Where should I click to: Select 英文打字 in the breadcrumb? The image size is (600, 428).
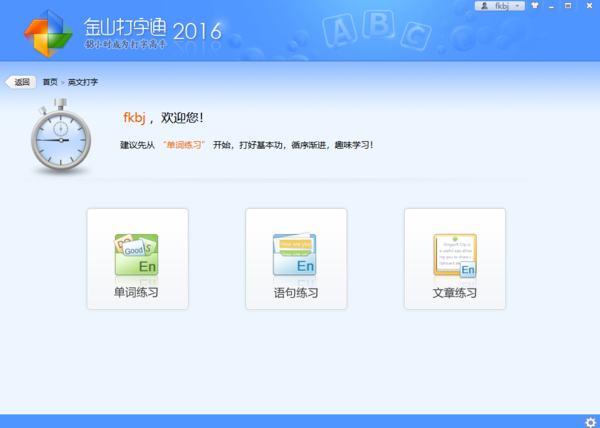point(83,82)
